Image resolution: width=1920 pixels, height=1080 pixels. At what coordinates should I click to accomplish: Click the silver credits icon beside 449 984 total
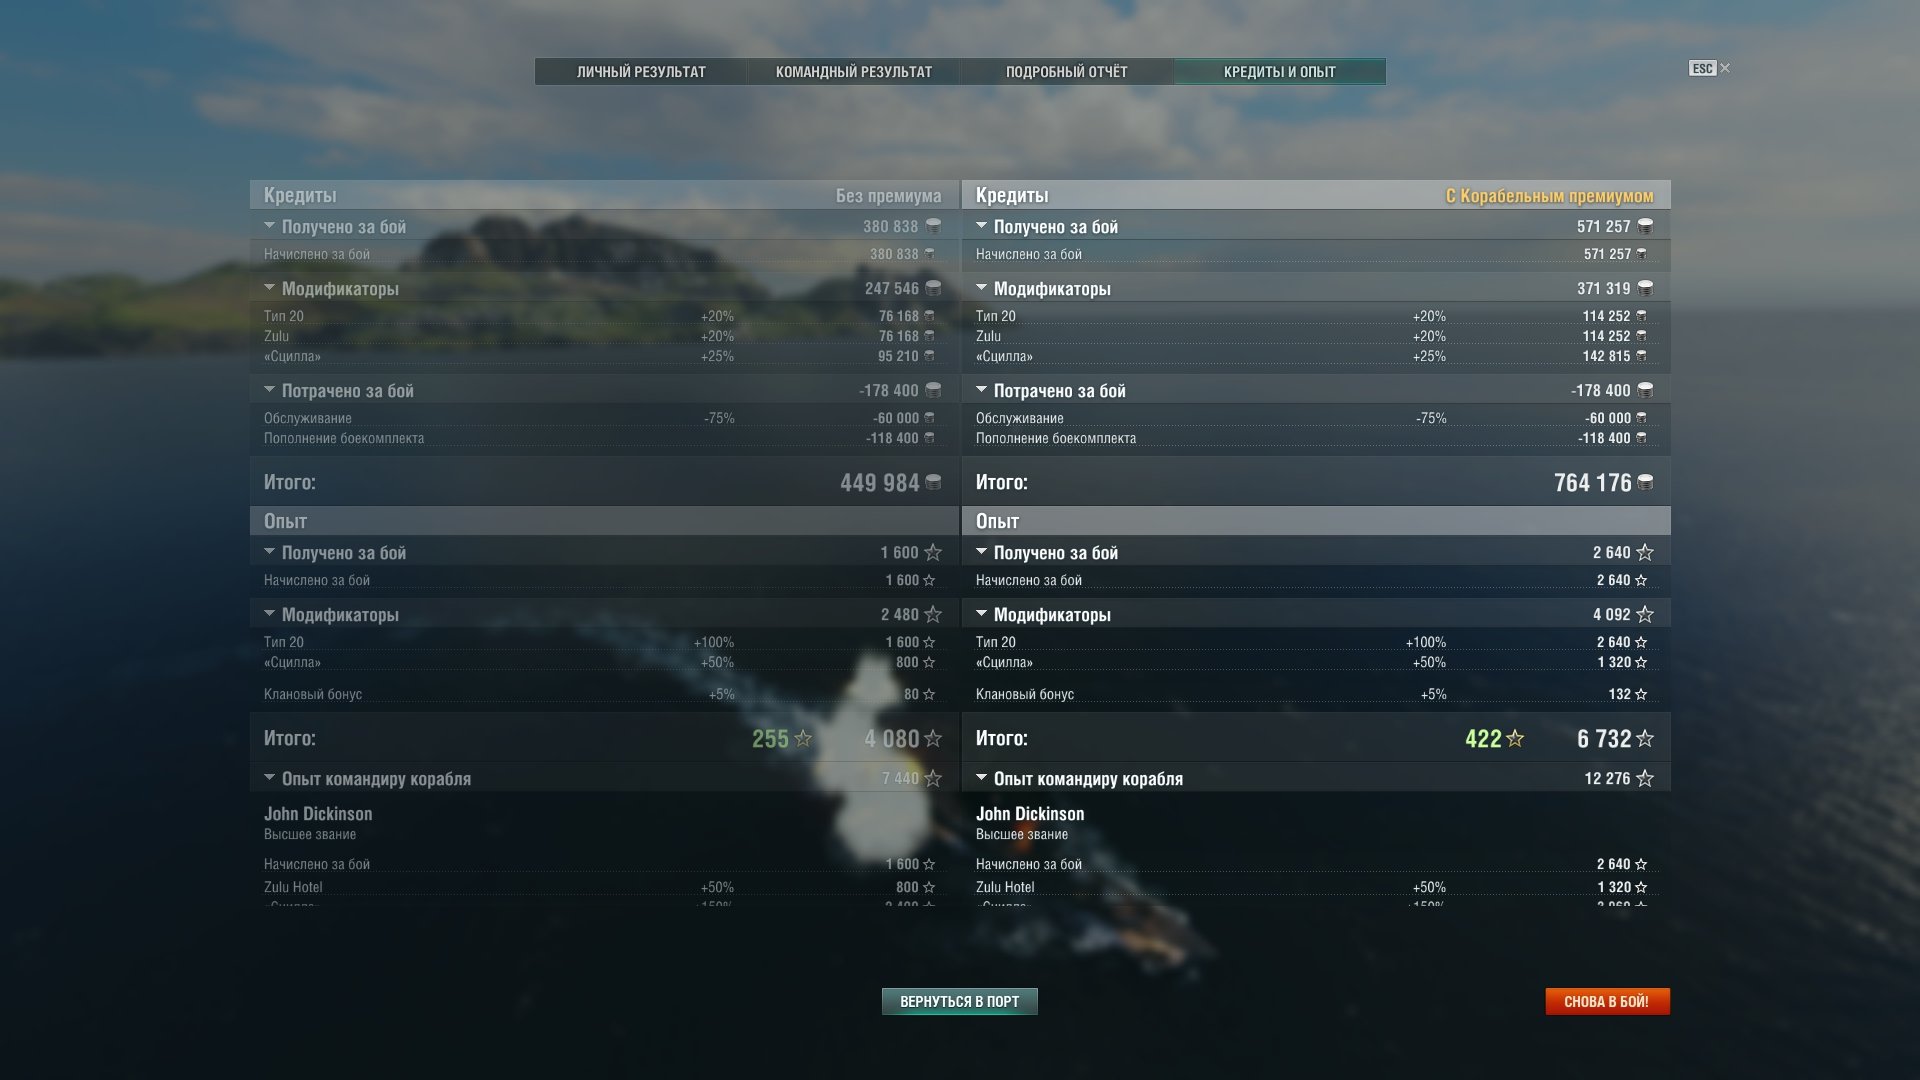[x=933, y=483]
